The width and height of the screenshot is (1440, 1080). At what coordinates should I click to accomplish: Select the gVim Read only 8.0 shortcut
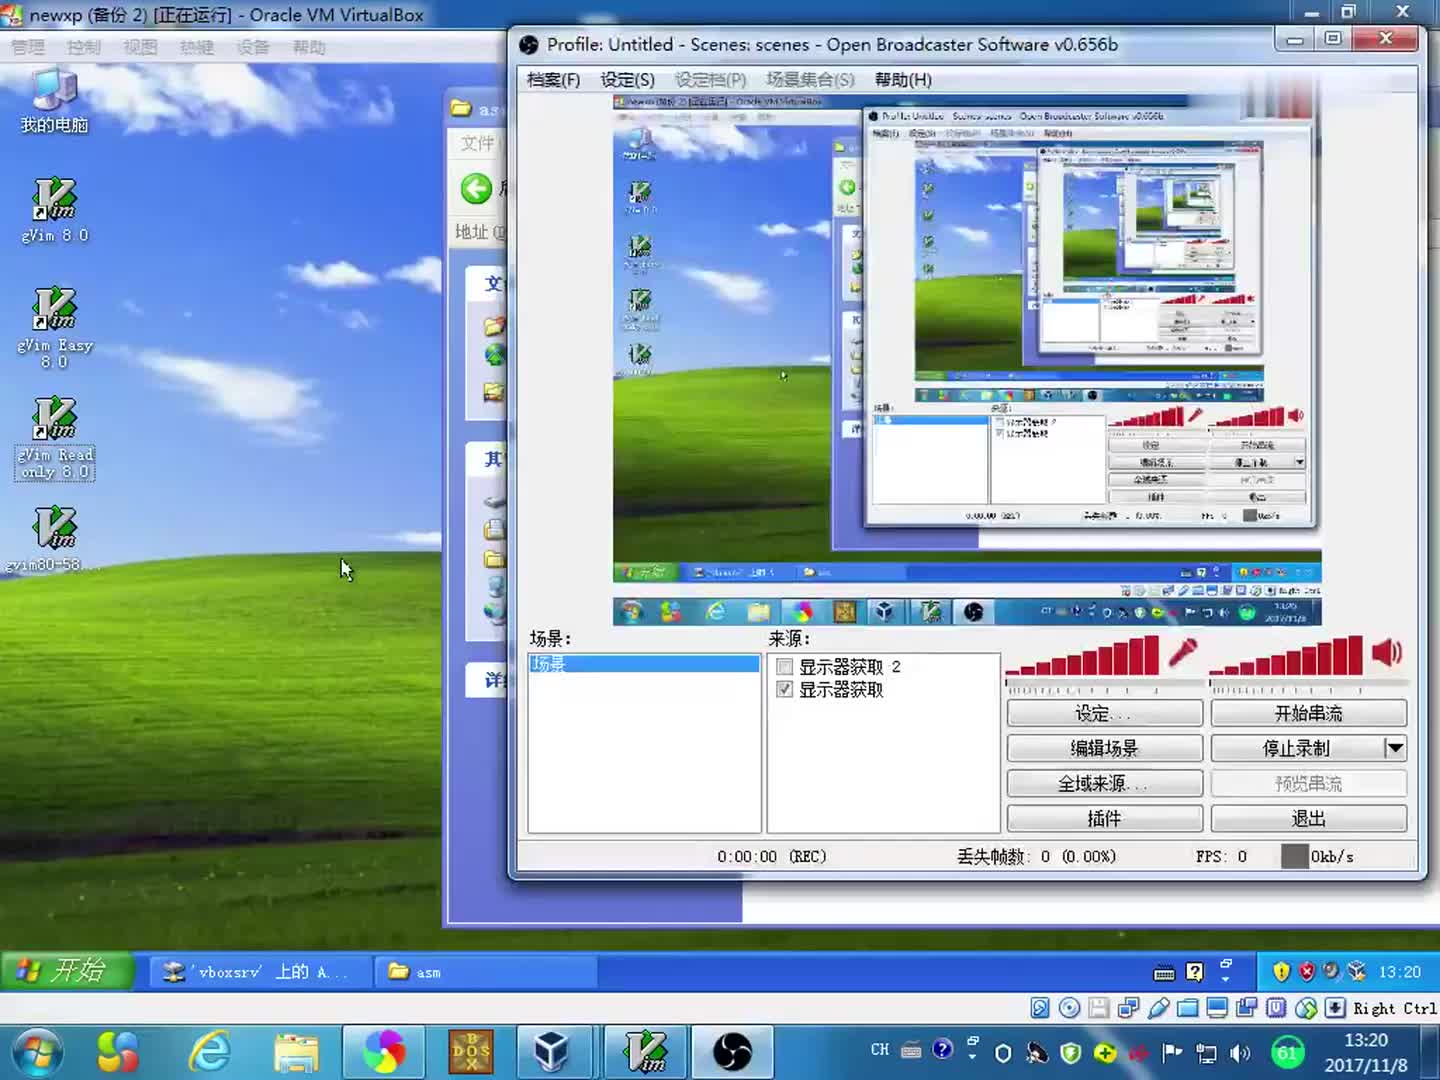(x=54, y=437)
